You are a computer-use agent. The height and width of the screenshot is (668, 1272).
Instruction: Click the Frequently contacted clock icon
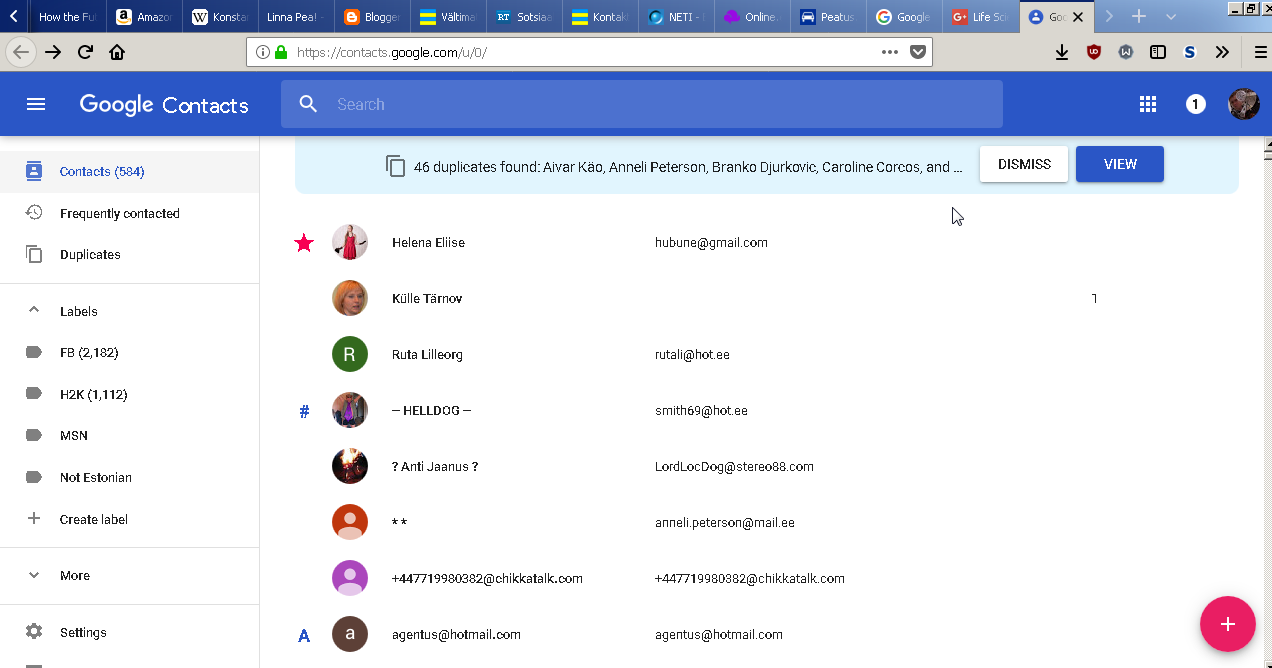[x=34, y=213]
